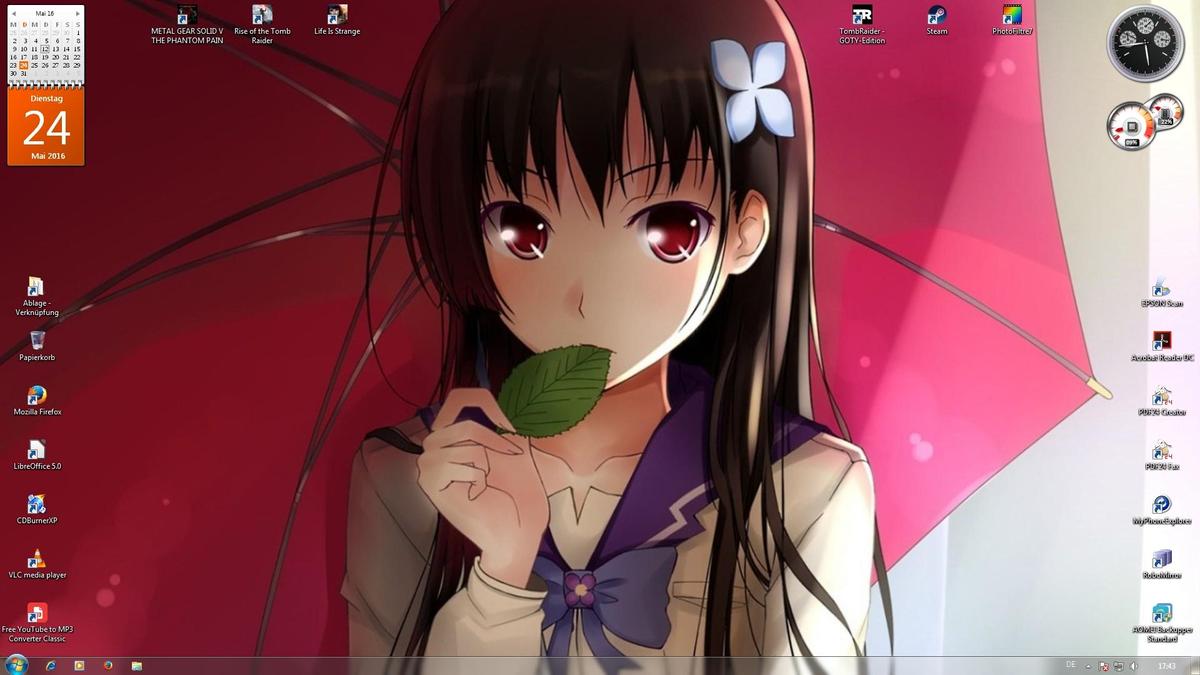The width and height of the screenshot is (1200, 675).
Task: Open AOMEI Backupper Standard icon
Action: (x=1162, y=623)
